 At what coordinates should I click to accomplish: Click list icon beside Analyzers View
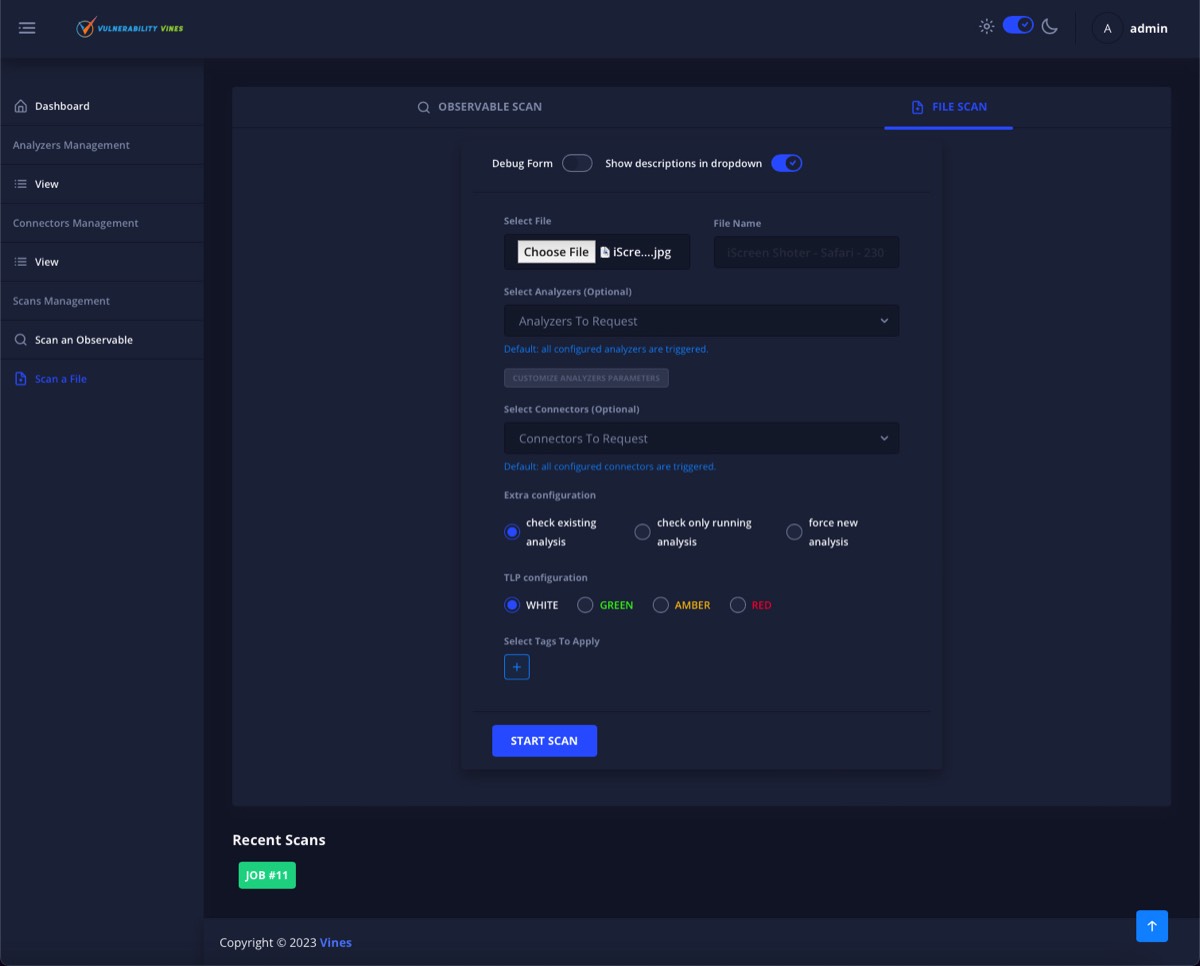[x=21, y=184]
